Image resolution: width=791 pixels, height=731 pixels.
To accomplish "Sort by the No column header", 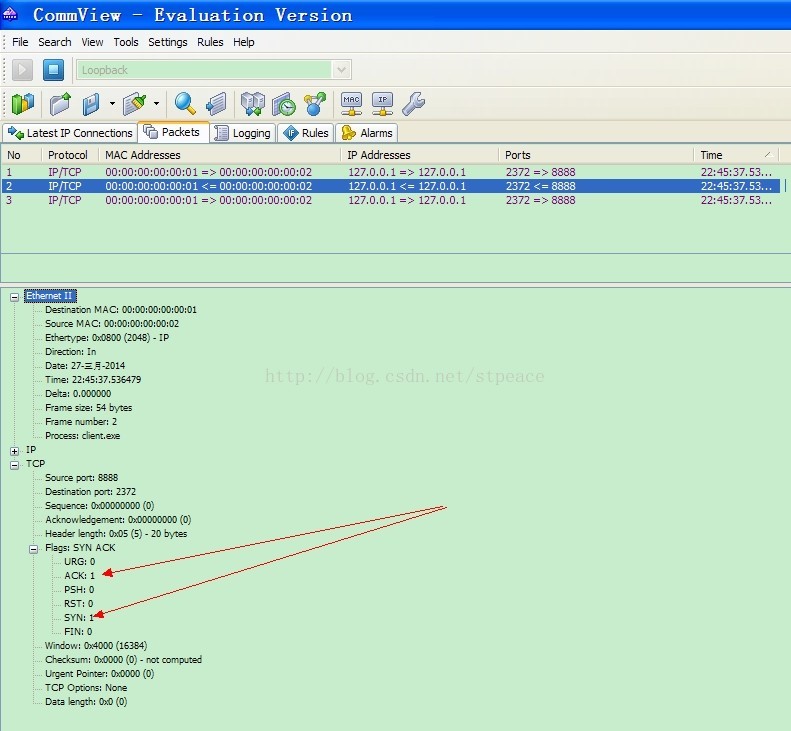I will pyautogui.click(x=21, y=155).
